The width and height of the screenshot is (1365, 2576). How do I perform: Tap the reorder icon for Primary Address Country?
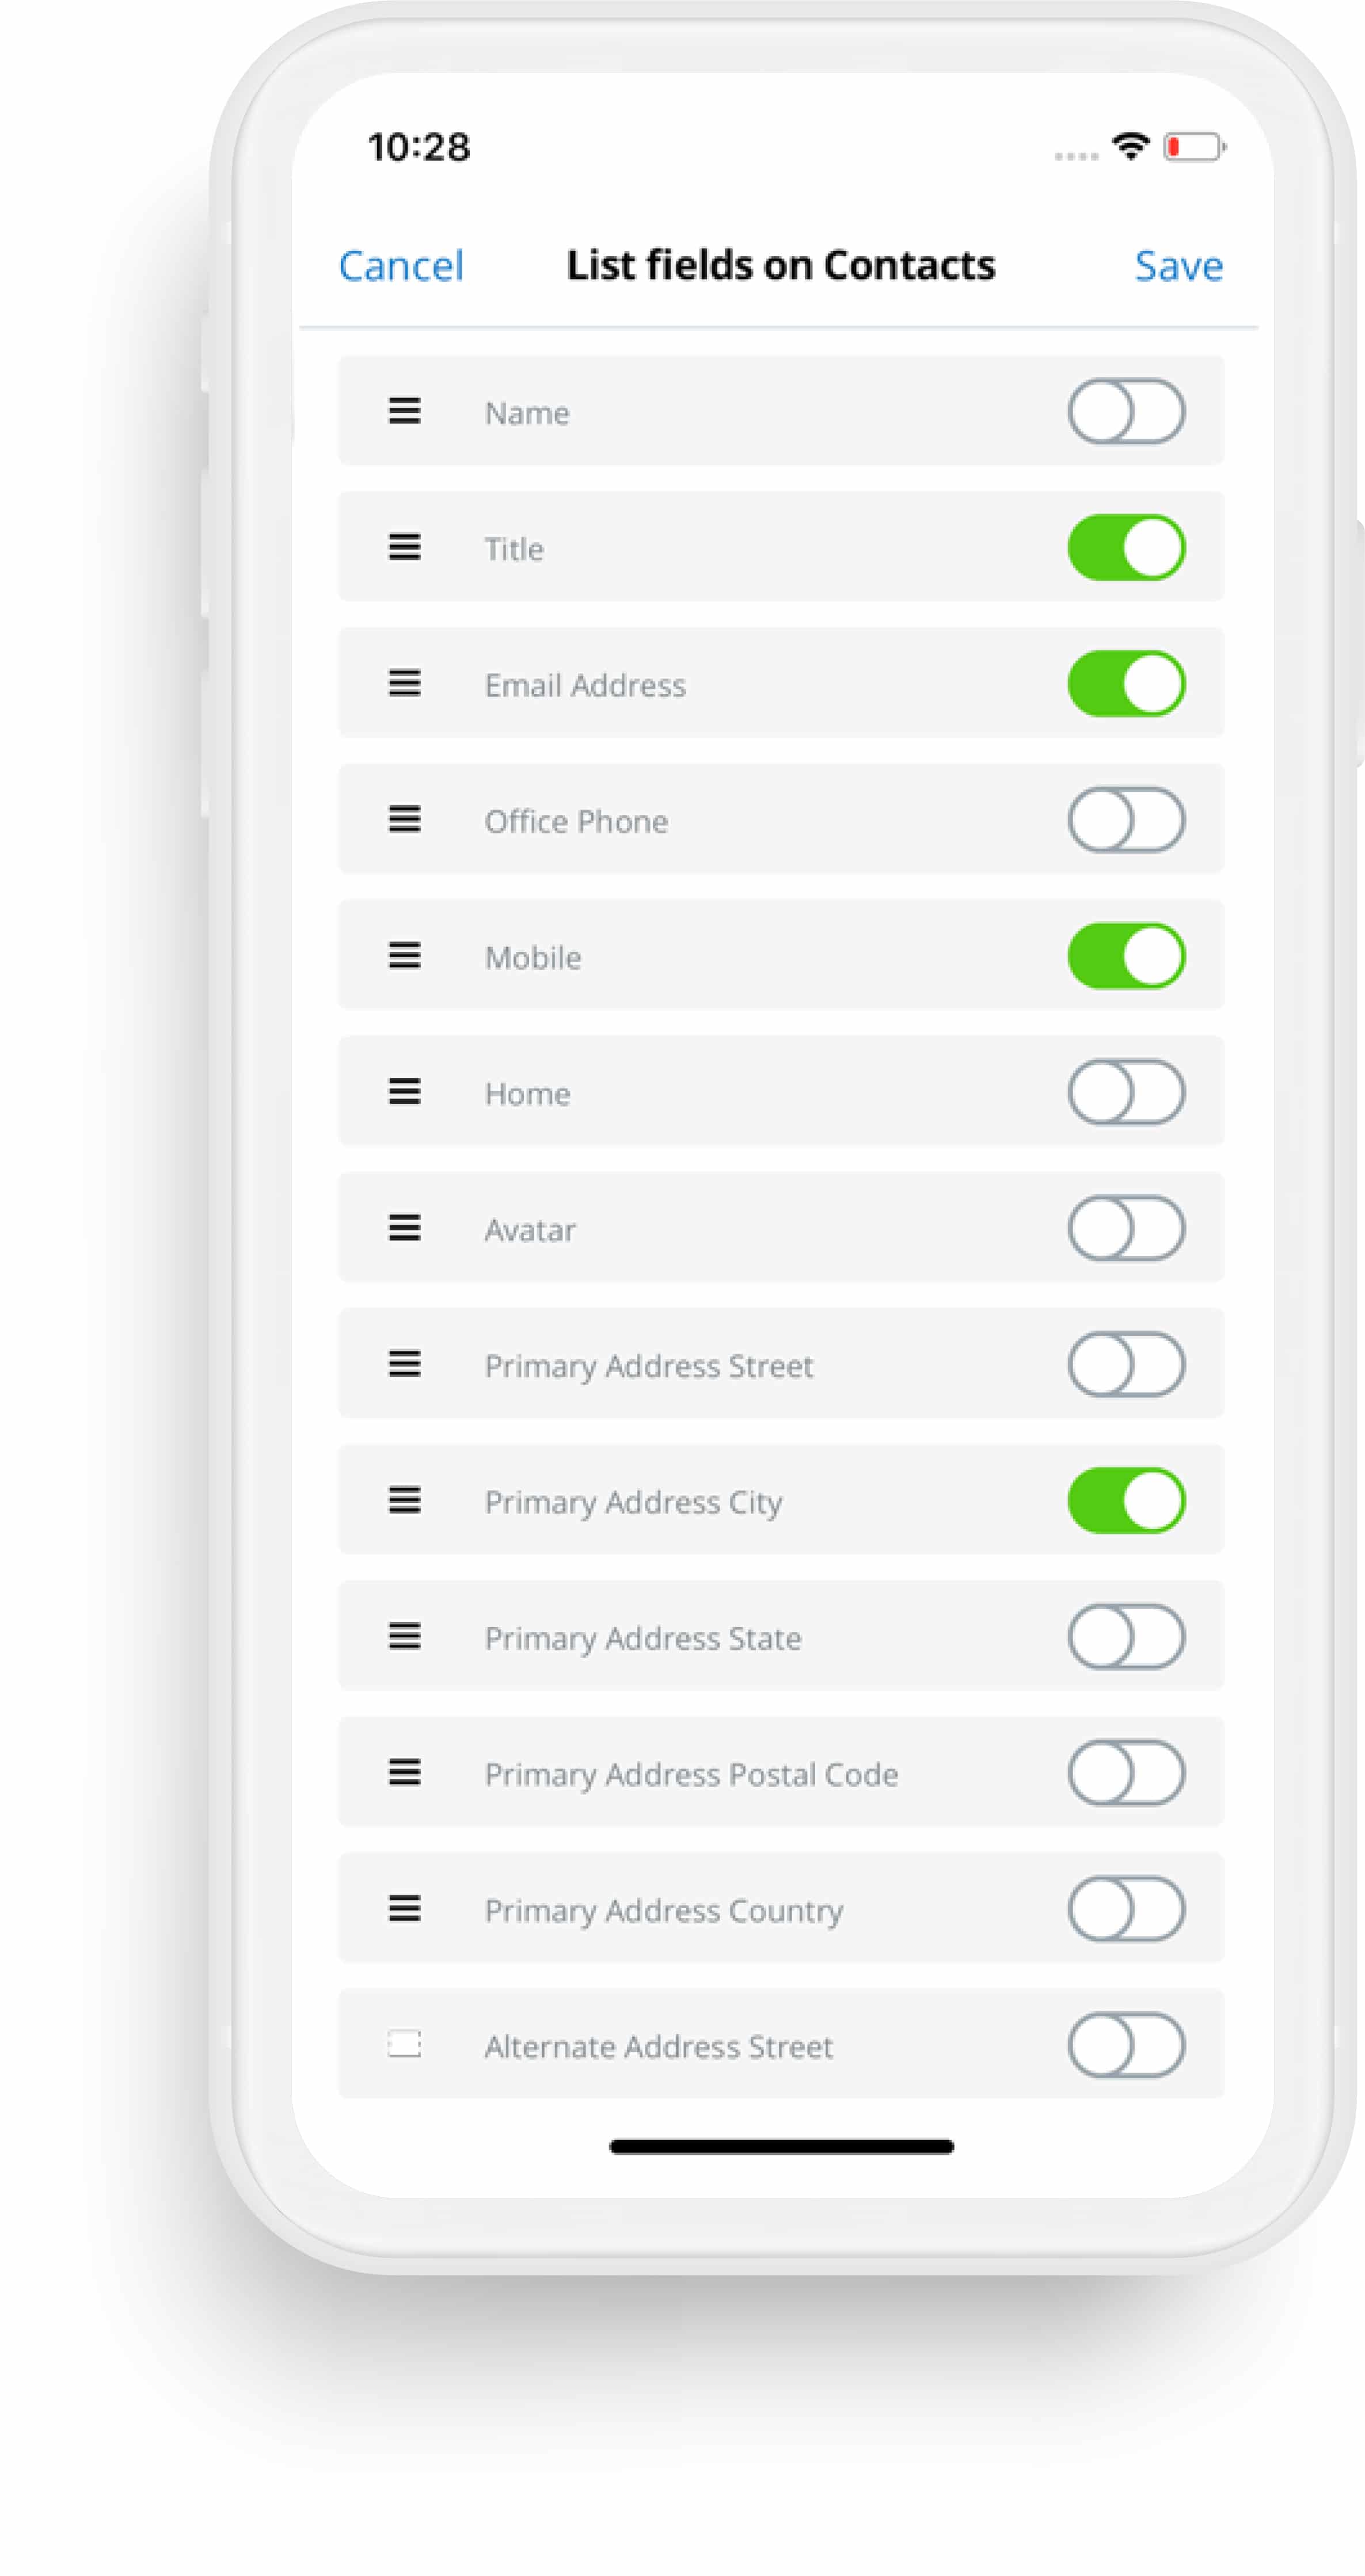tap(404, 1909)
